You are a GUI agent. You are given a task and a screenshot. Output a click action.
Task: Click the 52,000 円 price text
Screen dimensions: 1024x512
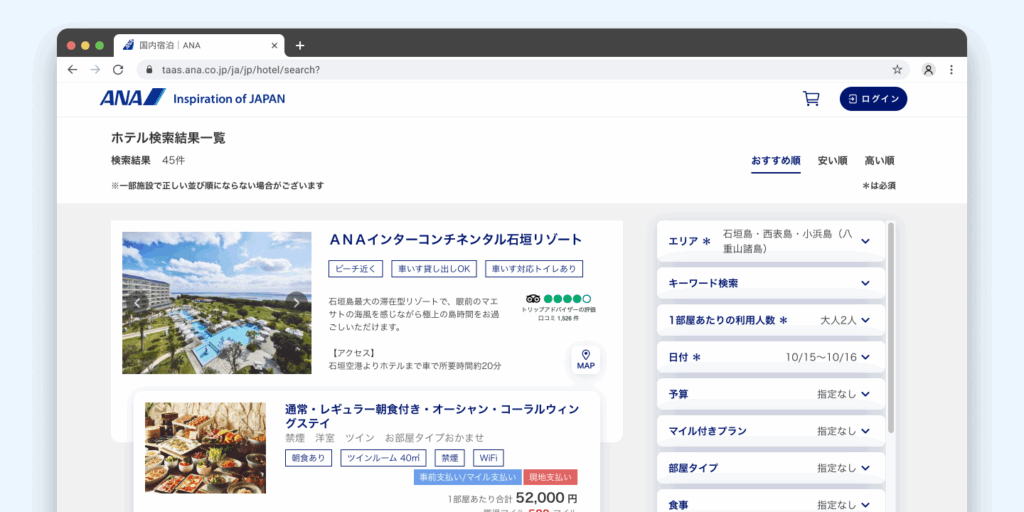547,498
